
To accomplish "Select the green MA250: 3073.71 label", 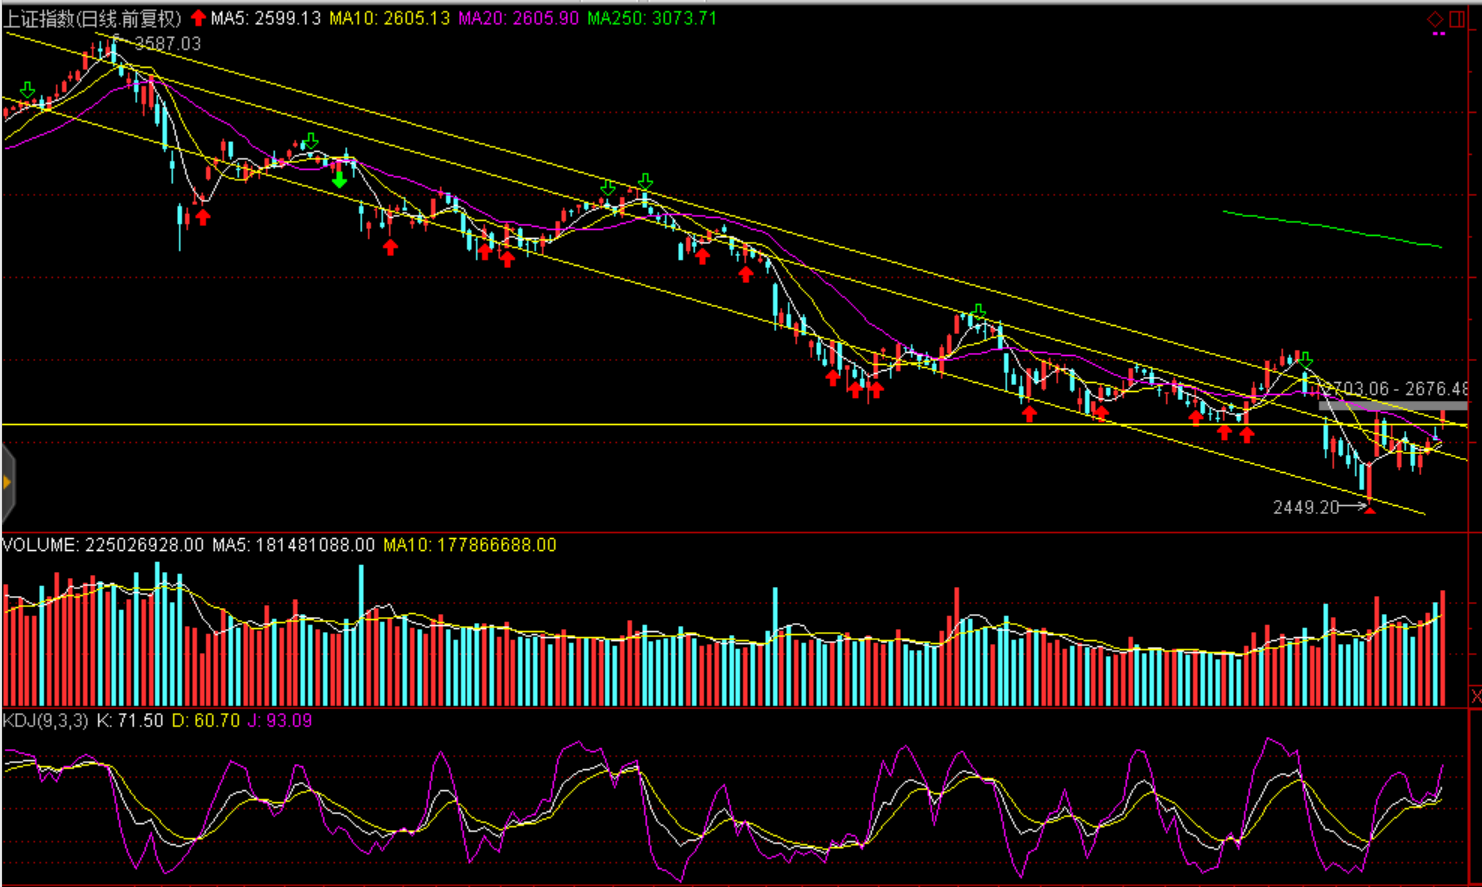I will 652,18.
